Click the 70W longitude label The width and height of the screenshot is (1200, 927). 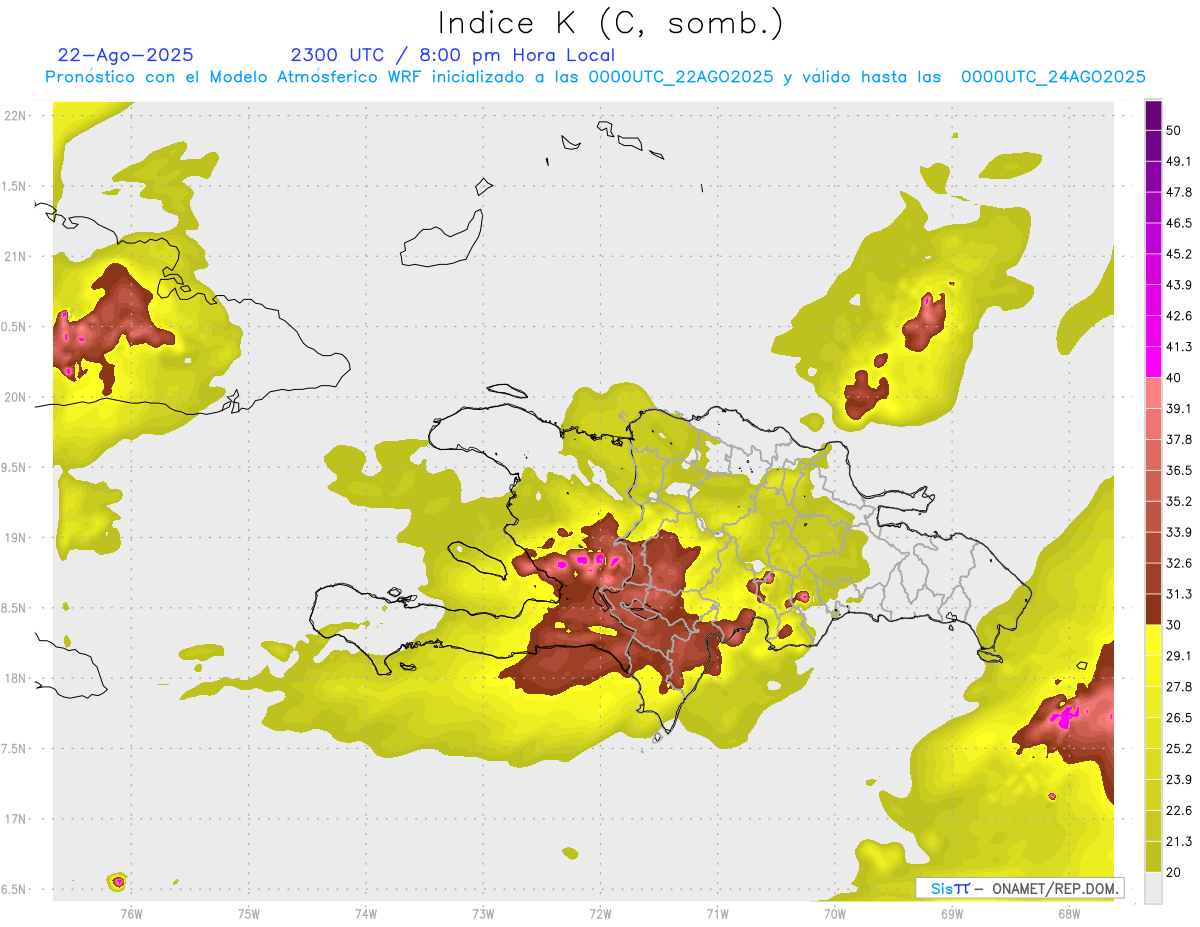(834, 913)
